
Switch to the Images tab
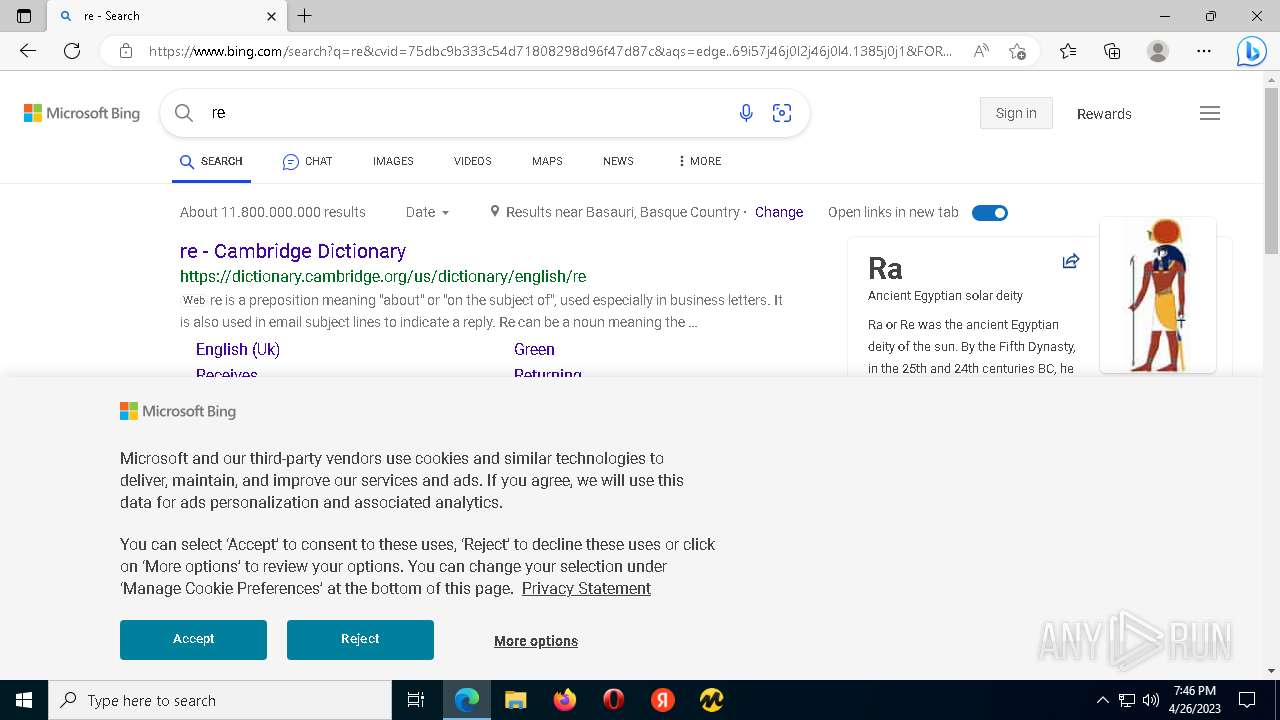point(393,161)
